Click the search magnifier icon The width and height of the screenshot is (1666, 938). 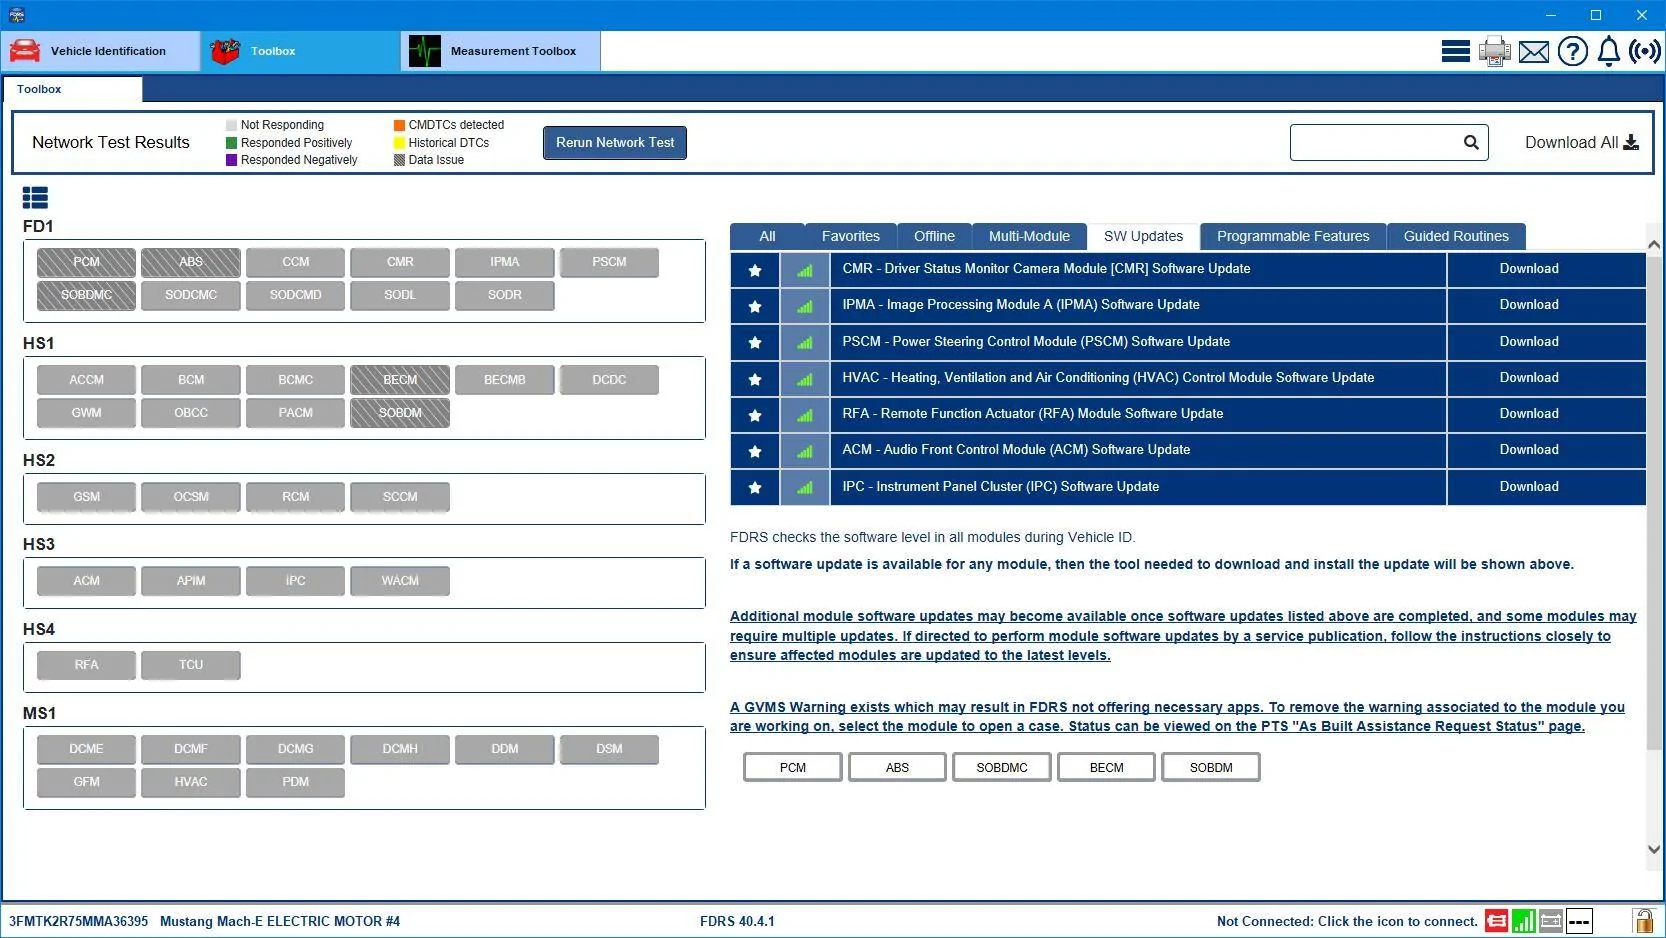point(1471,142)
